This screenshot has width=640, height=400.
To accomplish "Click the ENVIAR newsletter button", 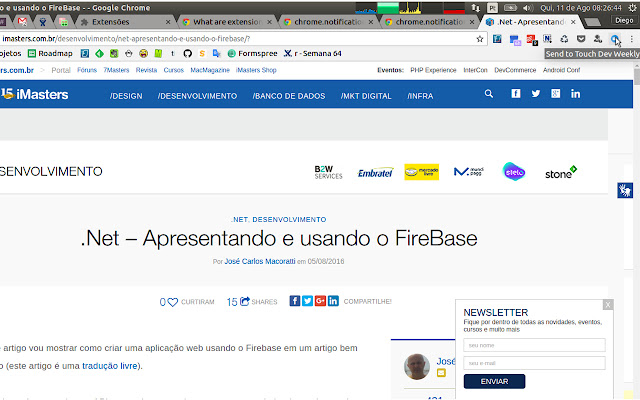I will (494, 381).
